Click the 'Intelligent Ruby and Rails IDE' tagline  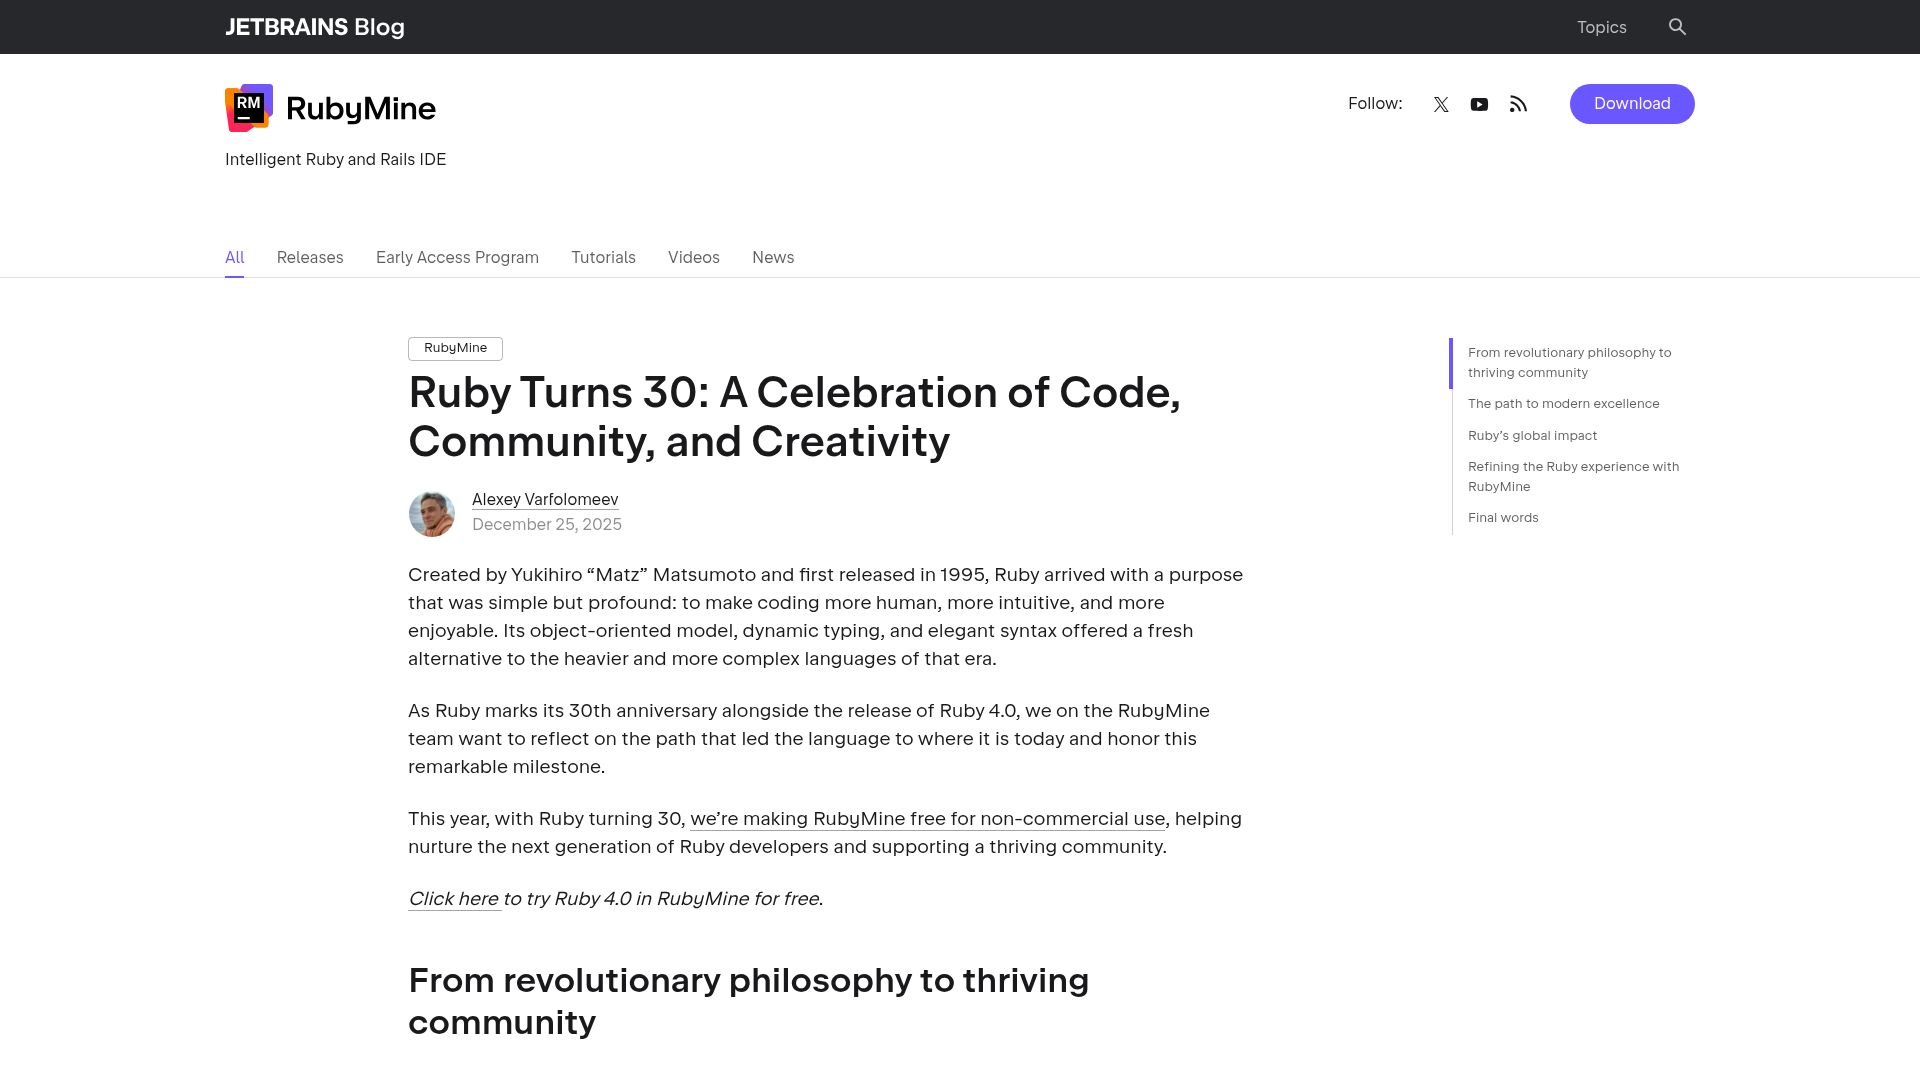(335, 159)
